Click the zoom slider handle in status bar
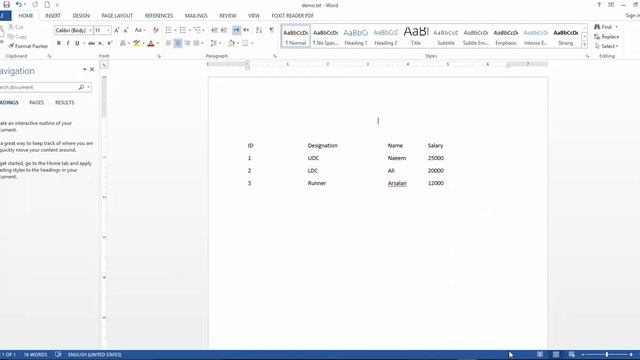 pyautogui.click(x=607, y=355)
